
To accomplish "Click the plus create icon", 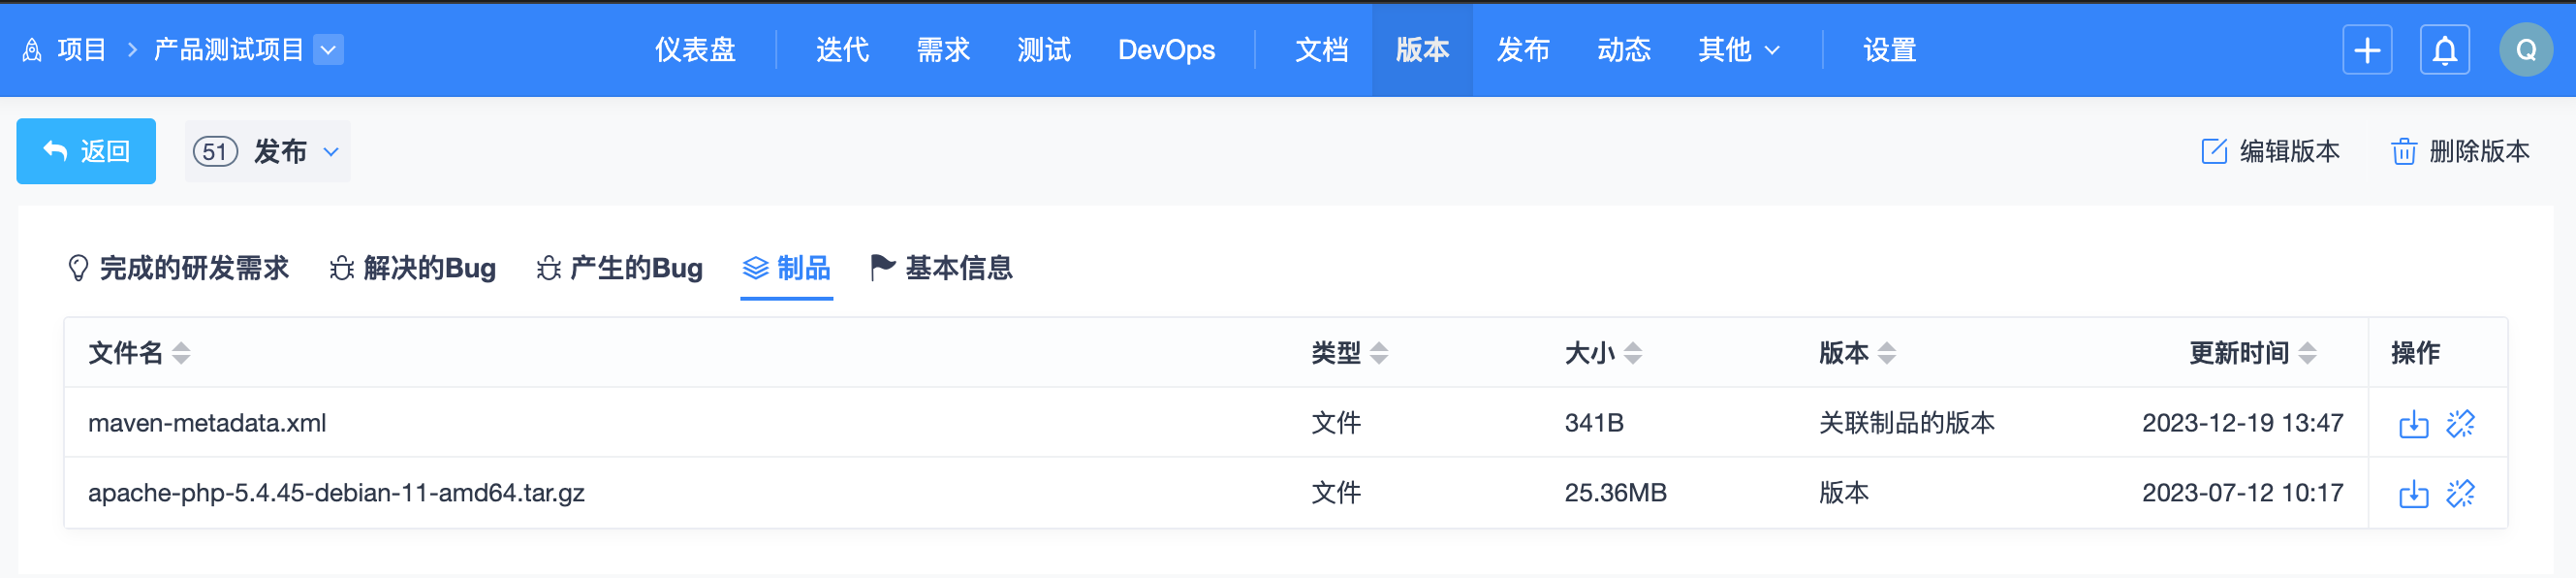I will coord(2367,50).
